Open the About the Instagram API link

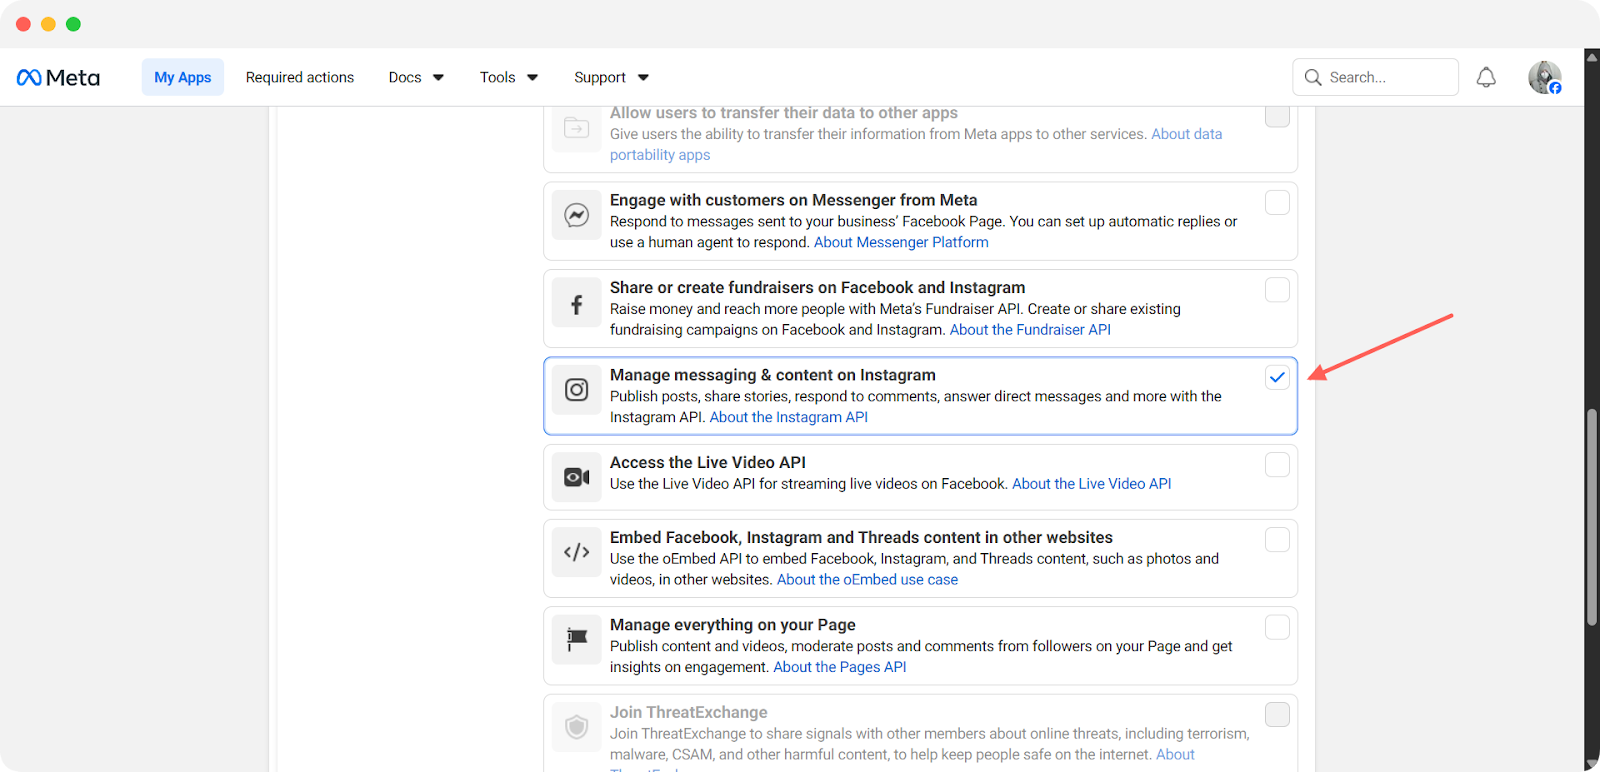point(788,418)
